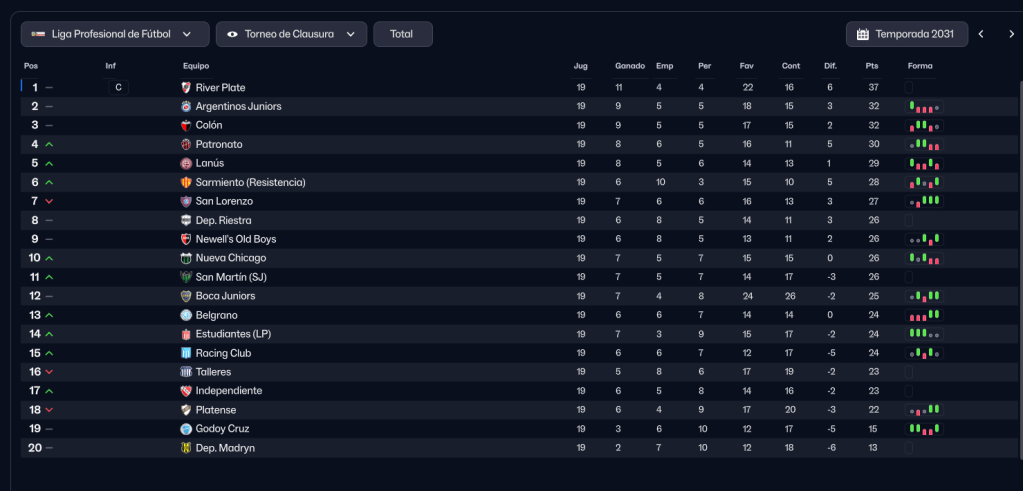Click the C info badge for River Plate
1023x491 pixels.
point(118,87)
